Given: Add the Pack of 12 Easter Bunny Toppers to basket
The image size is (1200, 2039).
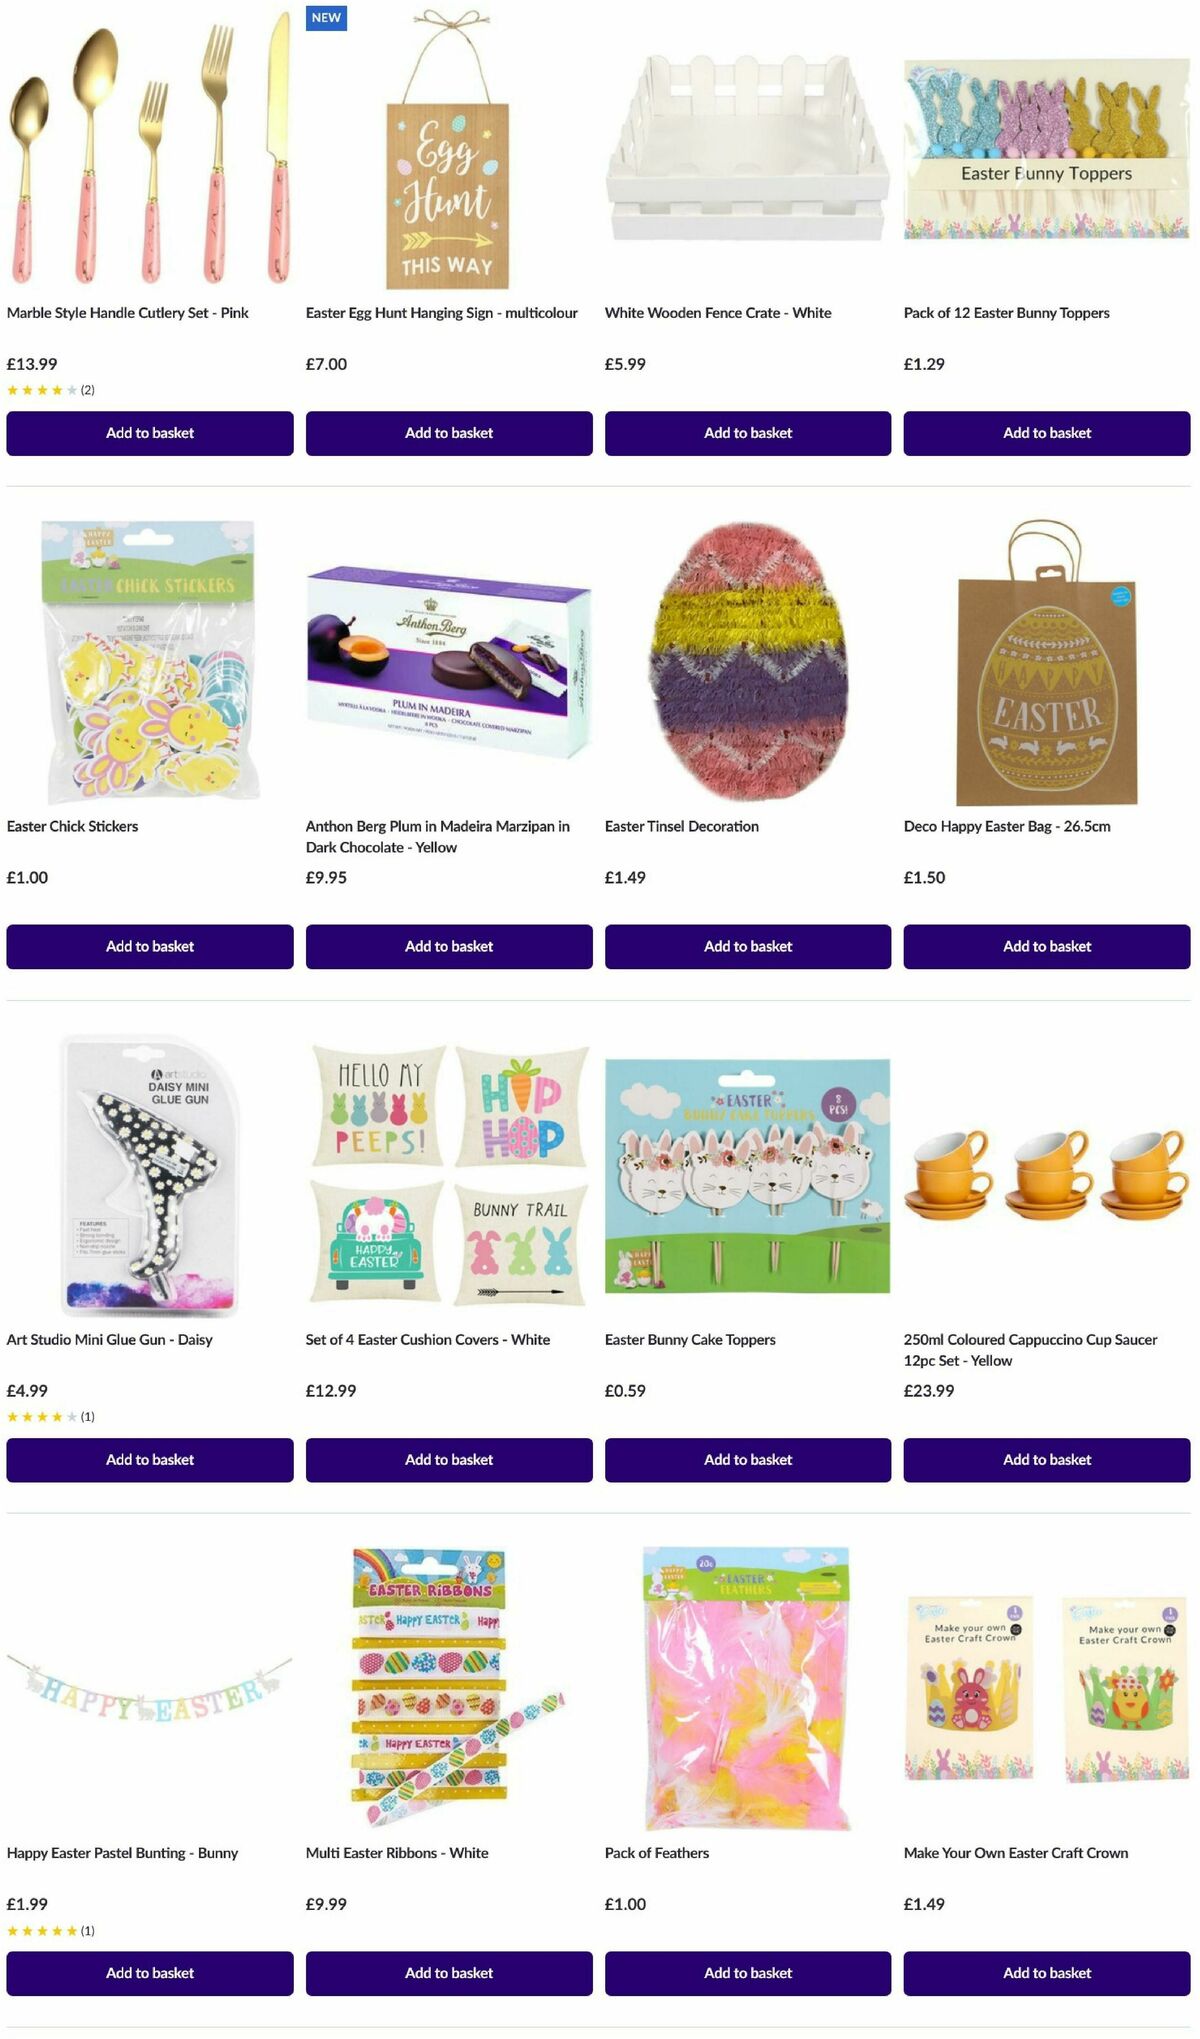Looking at the screenshot, I should tap(1046, 433).
